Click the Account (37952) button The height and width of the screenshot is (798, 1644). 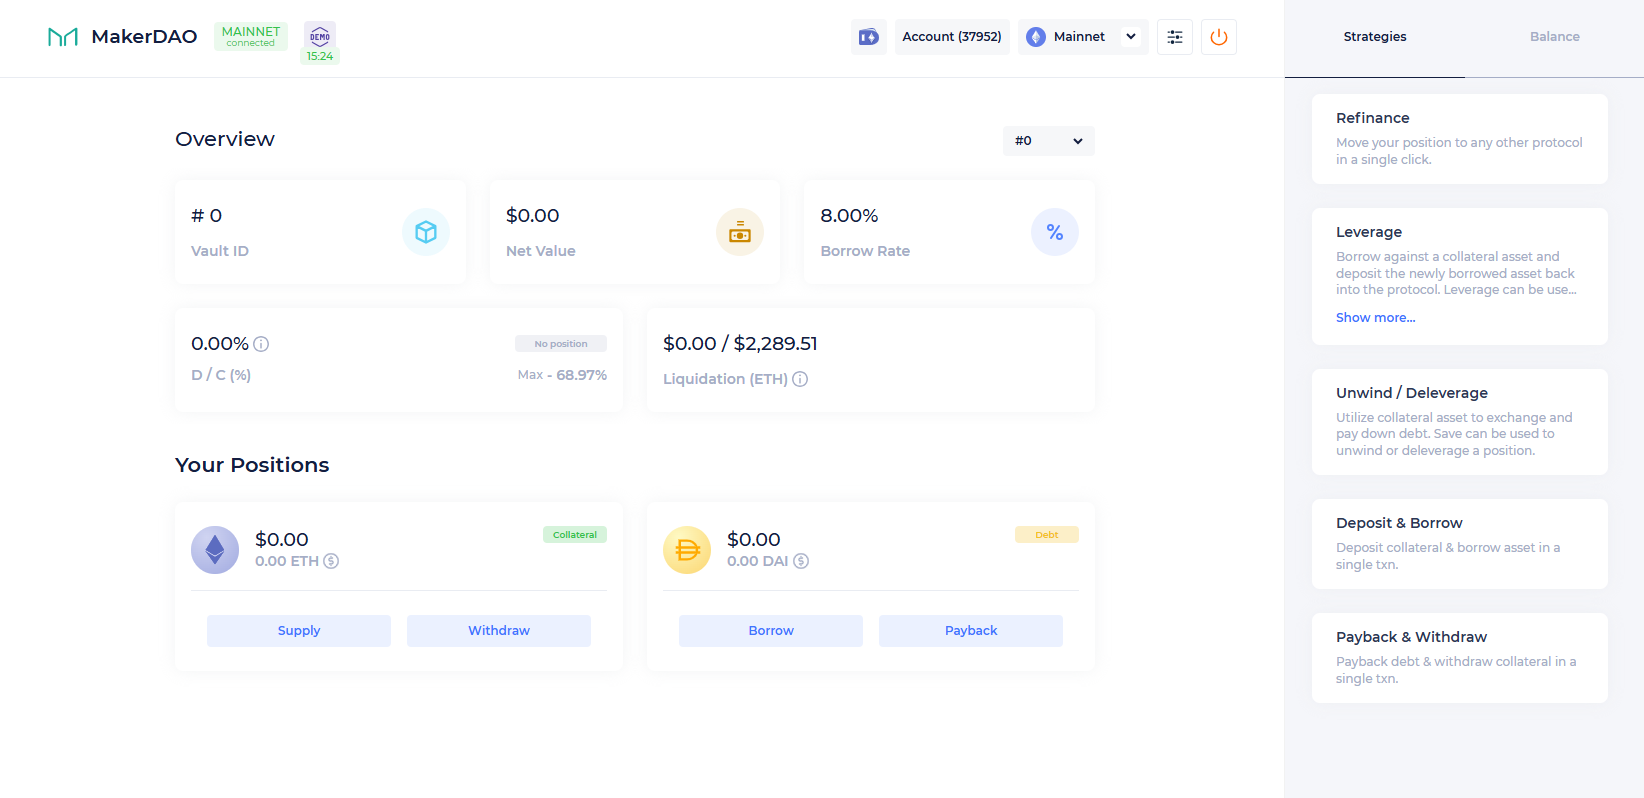tap(951, 37)
